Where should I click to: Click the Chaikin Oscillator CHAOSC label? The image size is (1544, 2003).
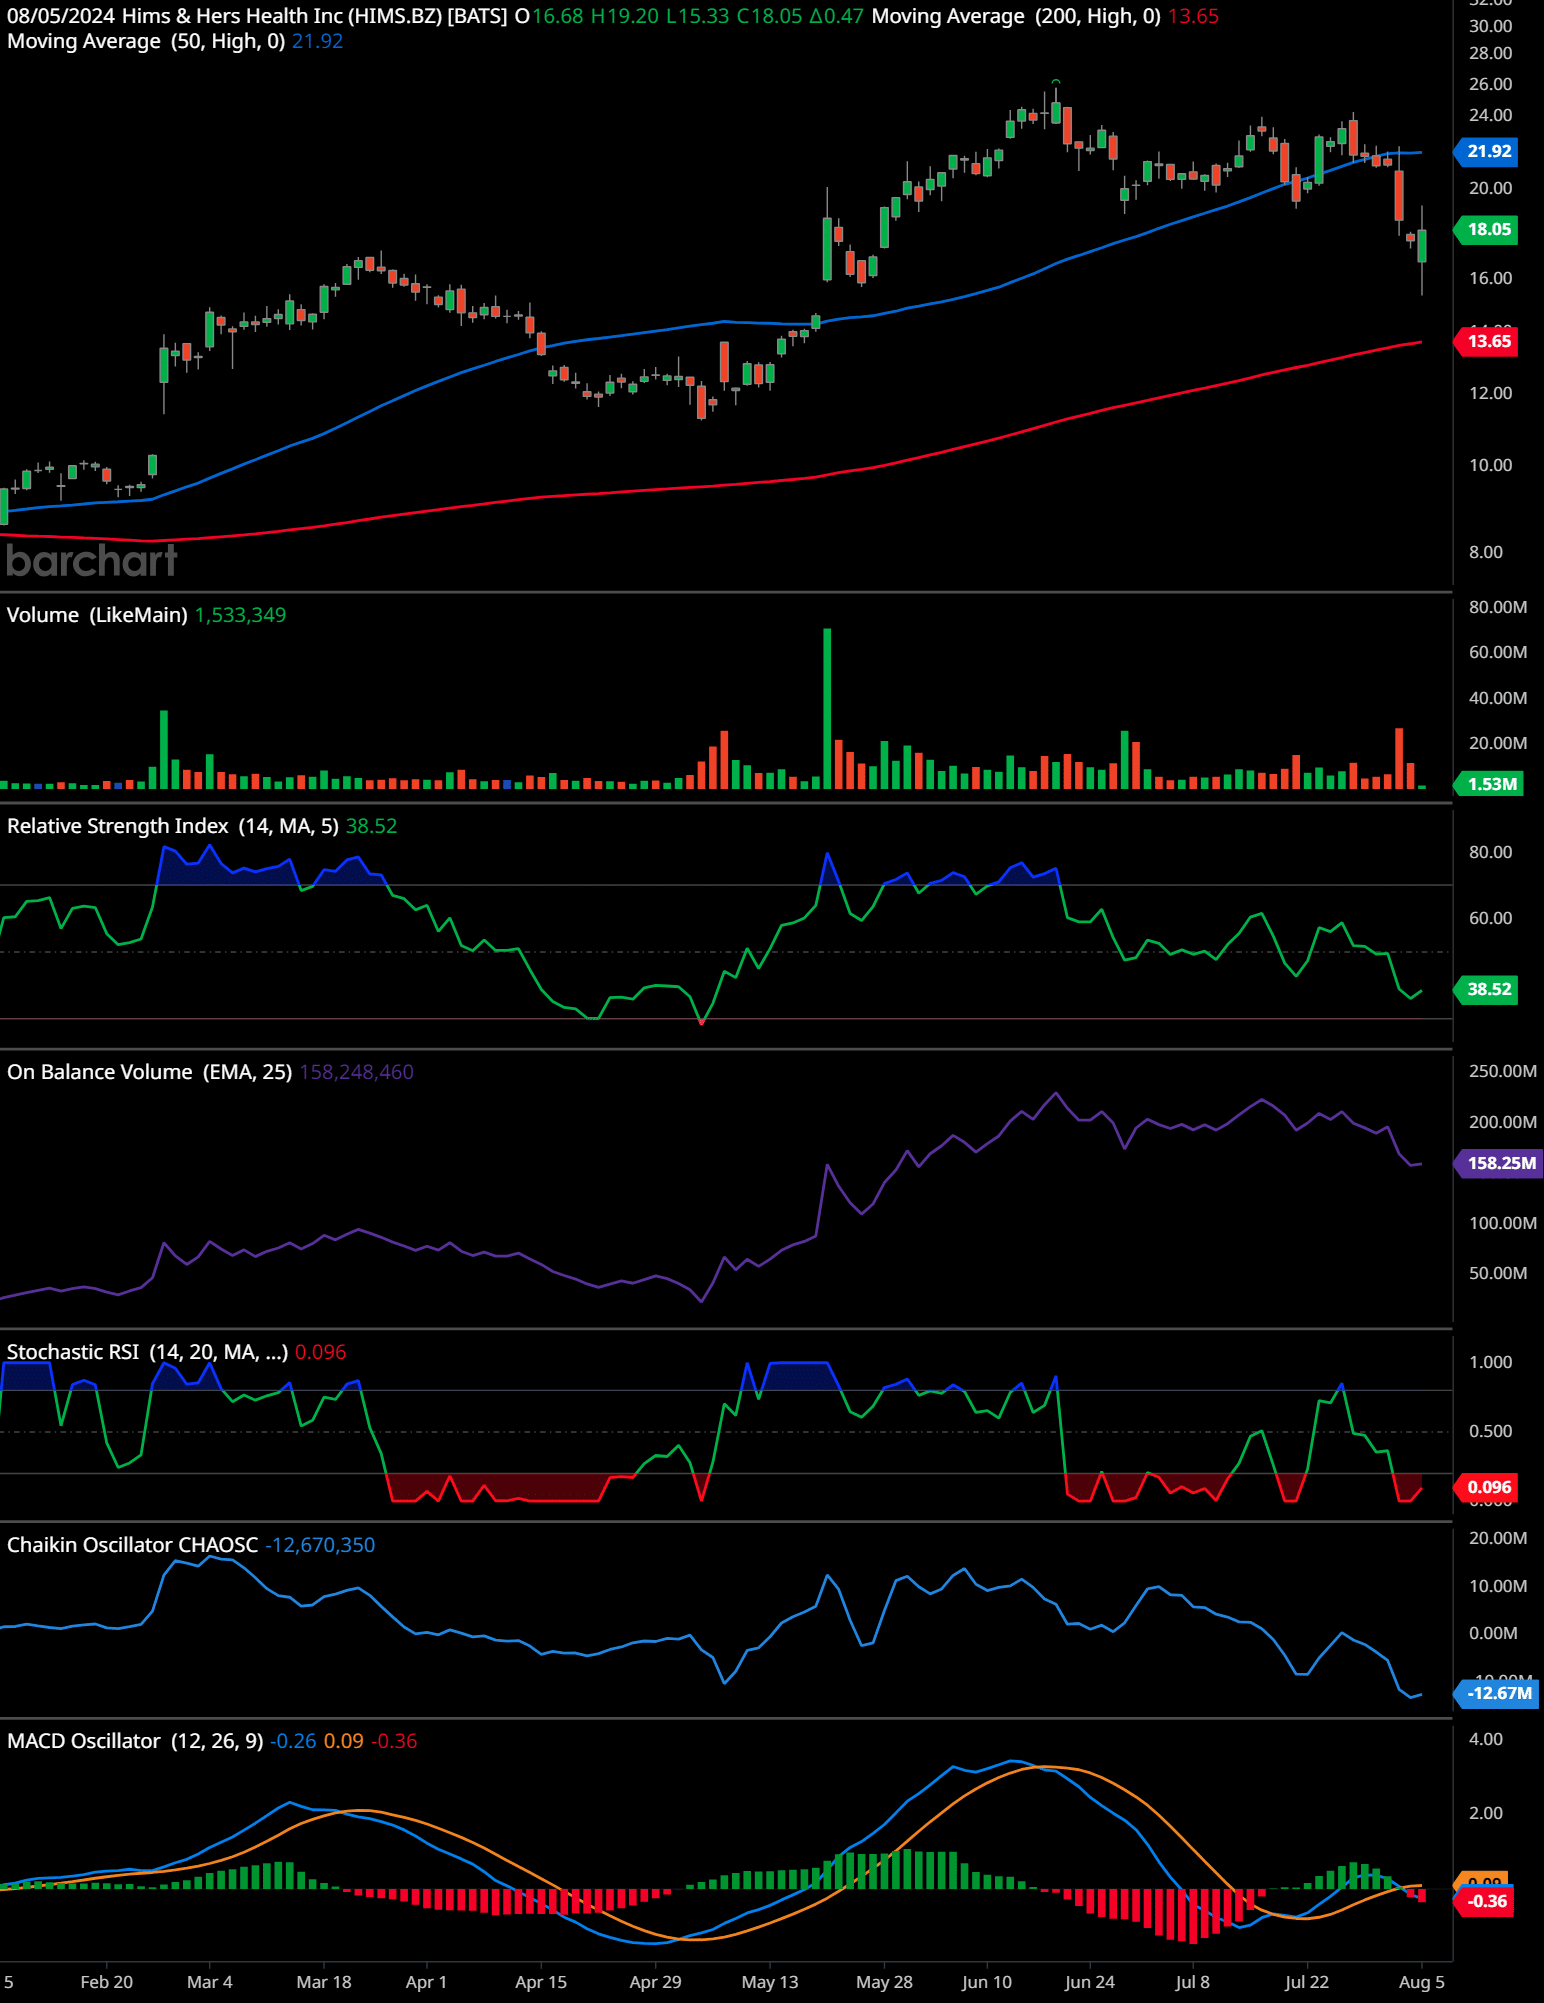click(x=132, y=1546)
